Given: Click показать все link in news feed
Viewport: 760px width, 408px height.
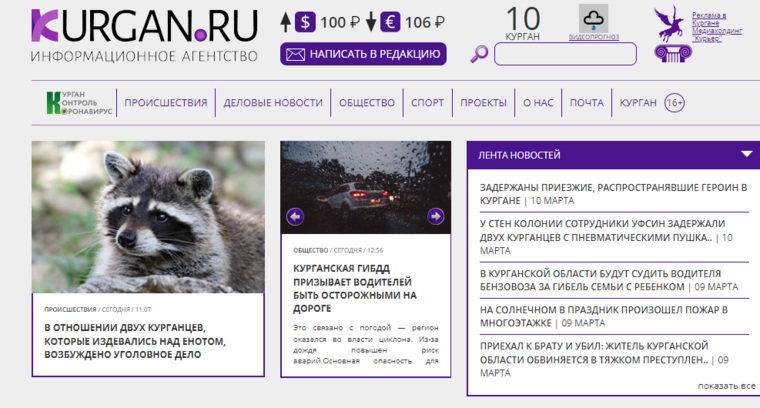Looking at the screenshot, I should [726, 386].
